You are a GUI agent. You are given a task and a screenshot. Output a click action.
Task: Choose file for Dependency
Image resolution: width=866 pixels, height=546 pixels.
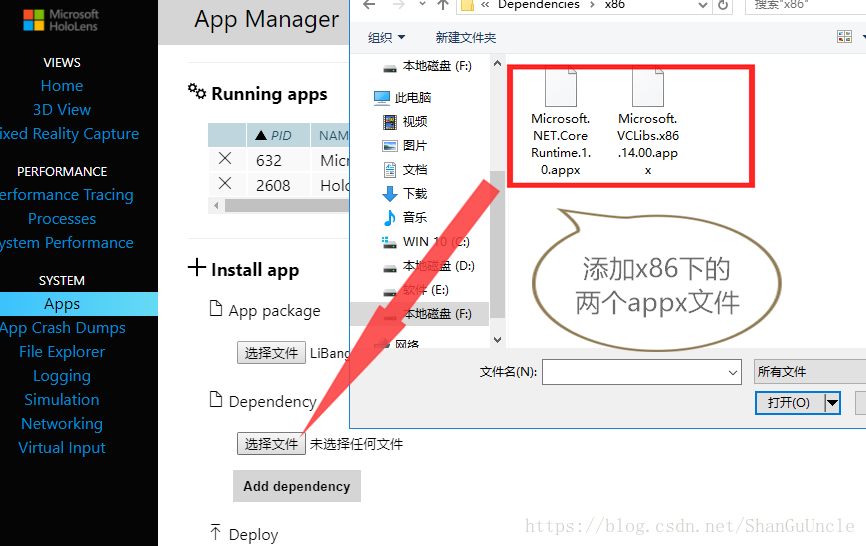pos(271,444)
